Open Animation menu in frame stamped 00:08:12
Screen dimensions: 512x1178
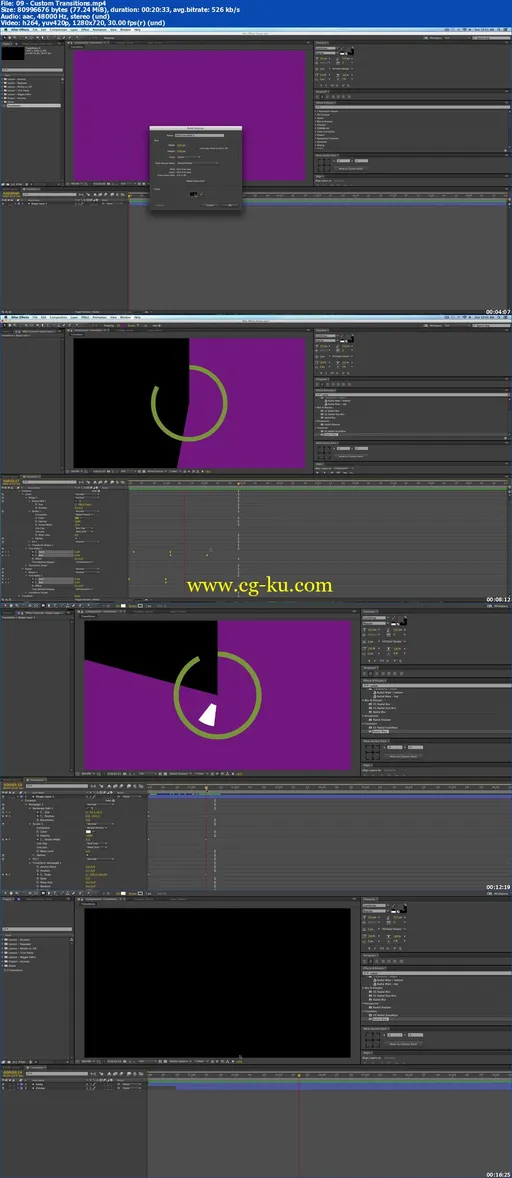coord(99,317)
